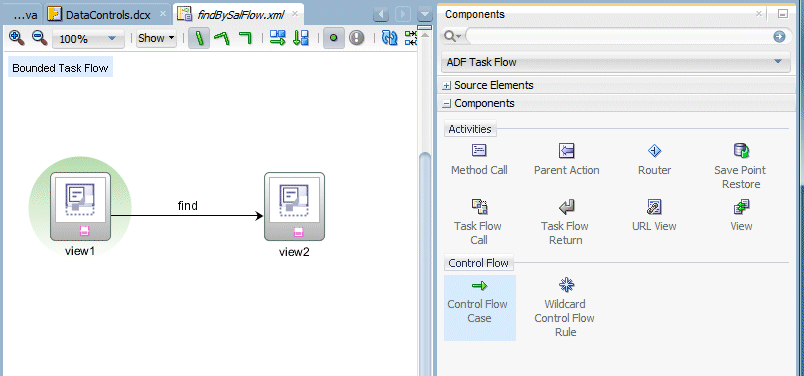
Task: Click the top-to-bottom layout icon
Action: tap(300, 38)
